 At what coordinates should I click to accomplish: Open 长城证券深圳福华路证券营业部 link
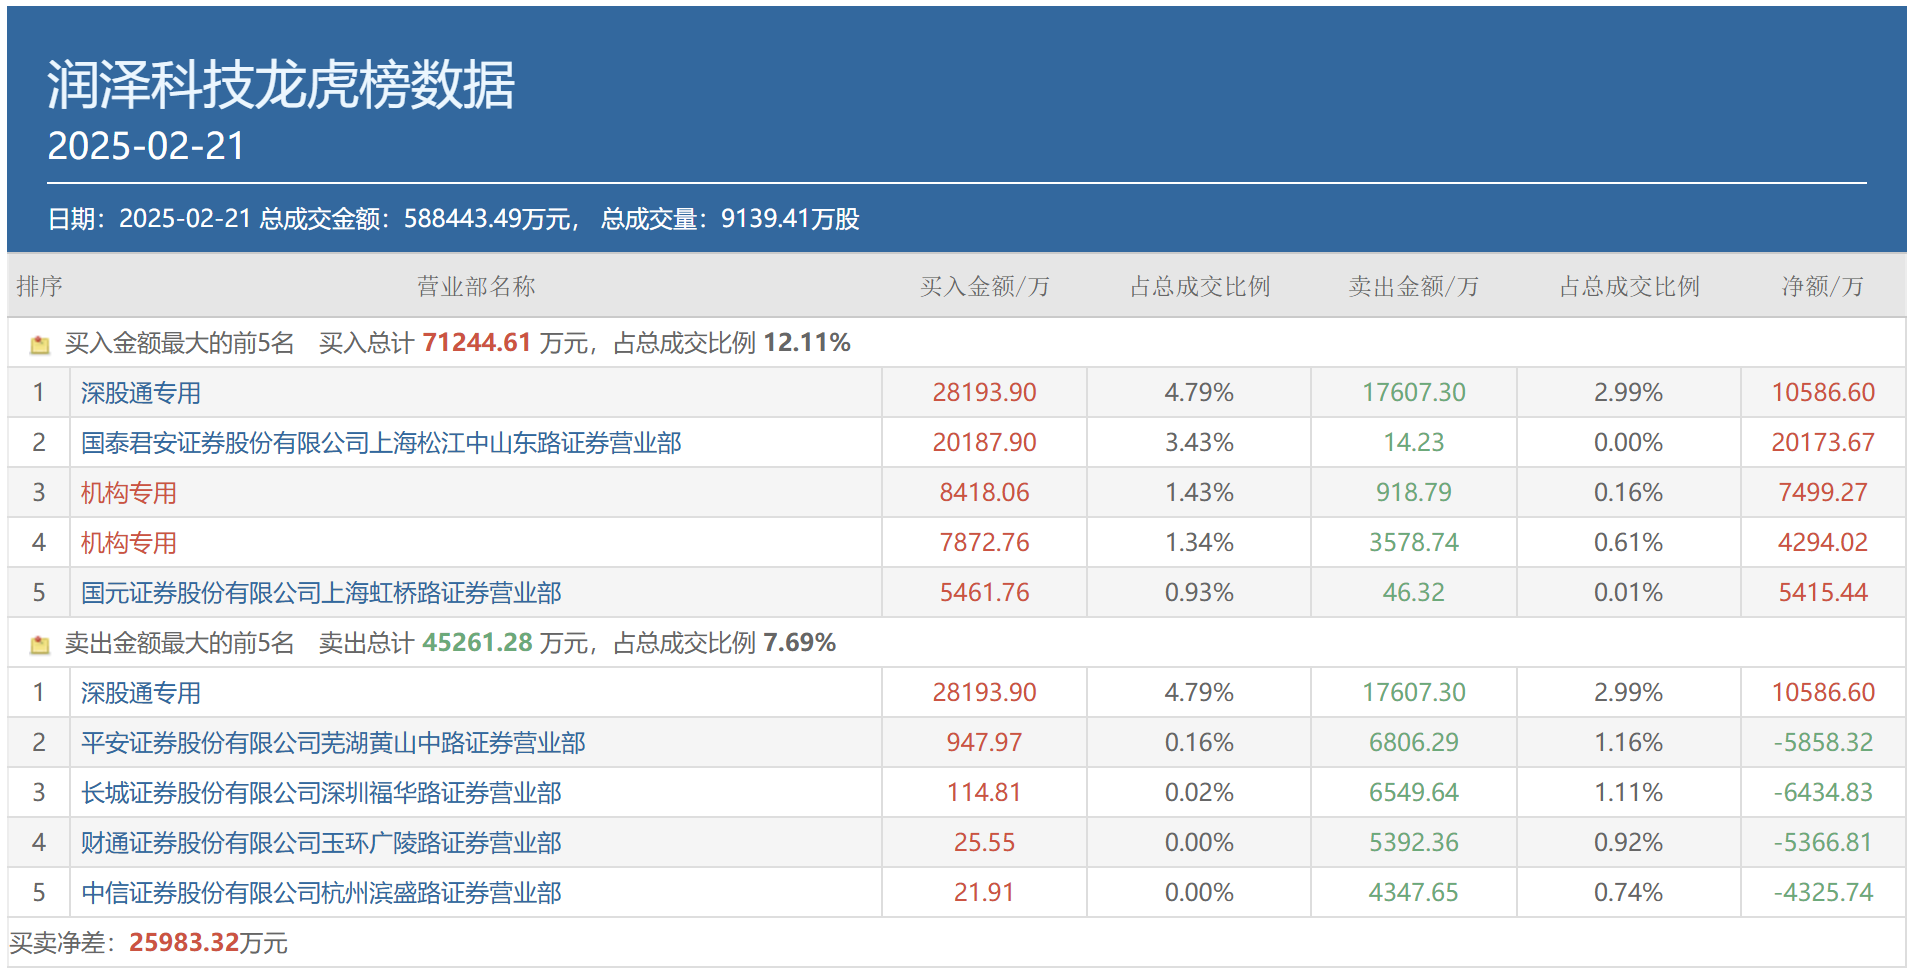(x=321, y=793)
